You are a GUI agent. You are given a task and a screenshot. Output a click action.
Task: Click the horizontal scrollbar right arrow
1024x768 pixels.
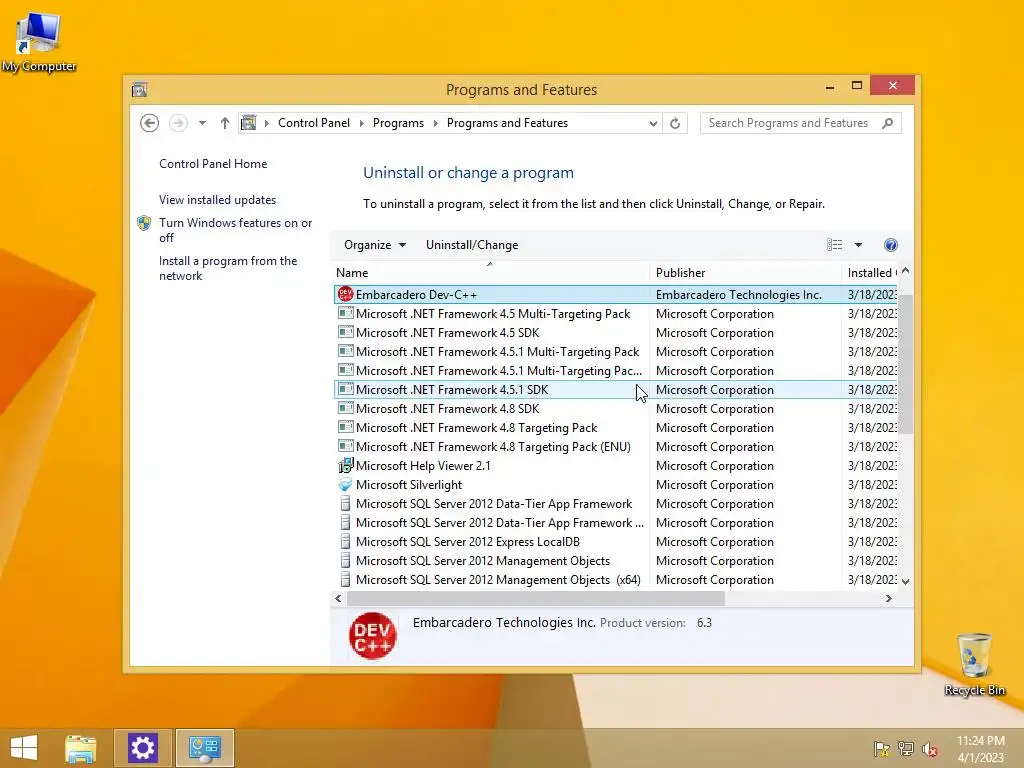coord(889,598)
